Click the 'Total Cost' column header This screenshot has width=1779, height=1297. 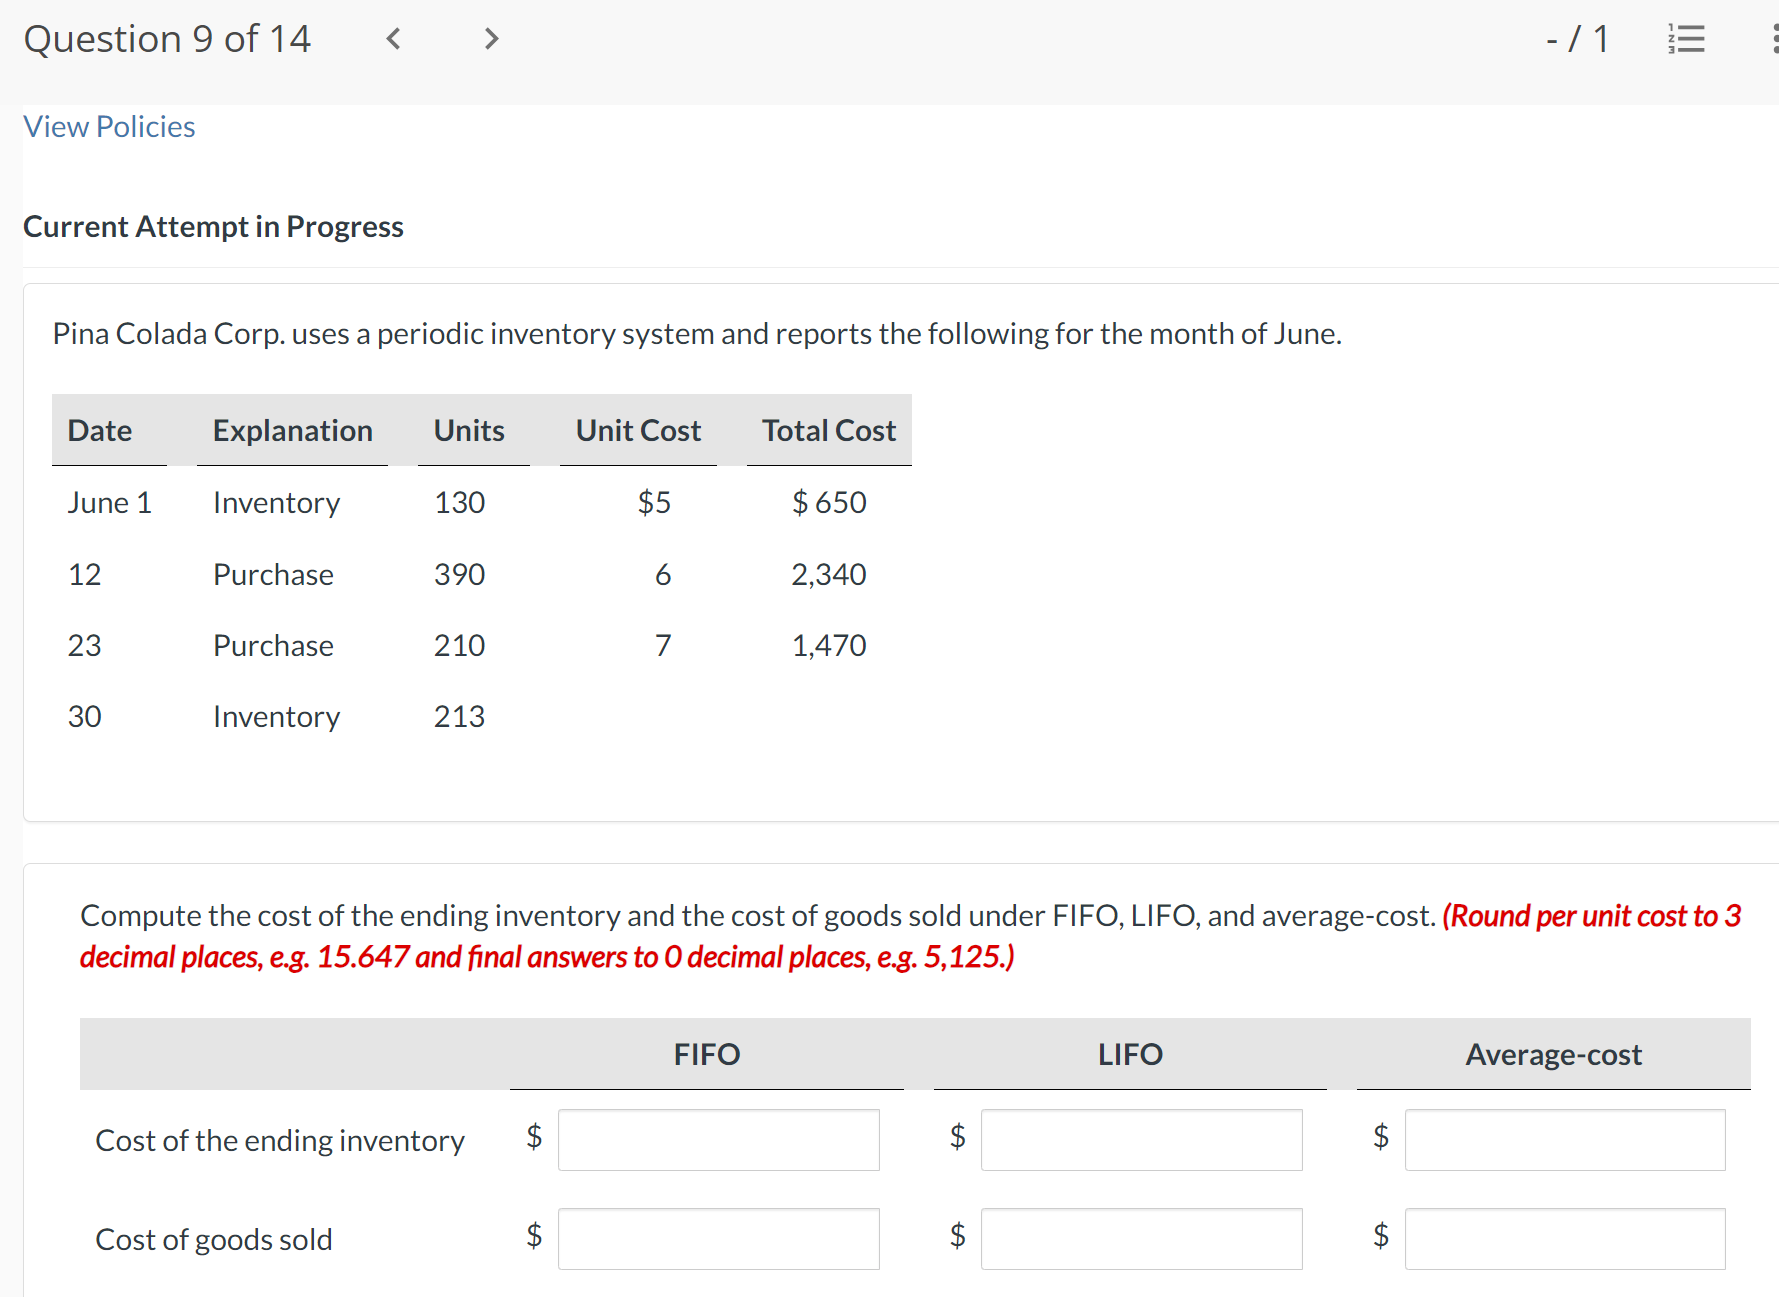coord(829,430)
